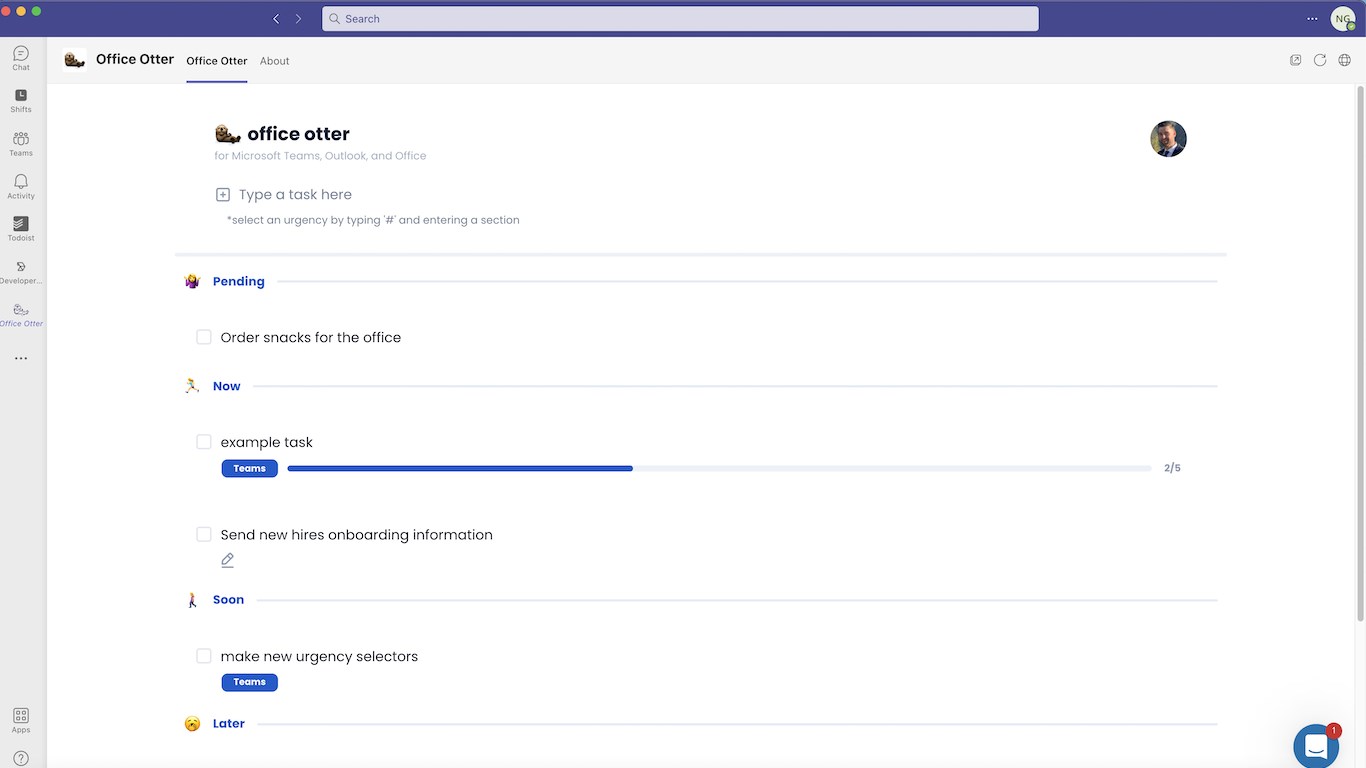Viewport: 1366px width, 768px height.
Task: Open the Activity bell
Action: (21, 186)
